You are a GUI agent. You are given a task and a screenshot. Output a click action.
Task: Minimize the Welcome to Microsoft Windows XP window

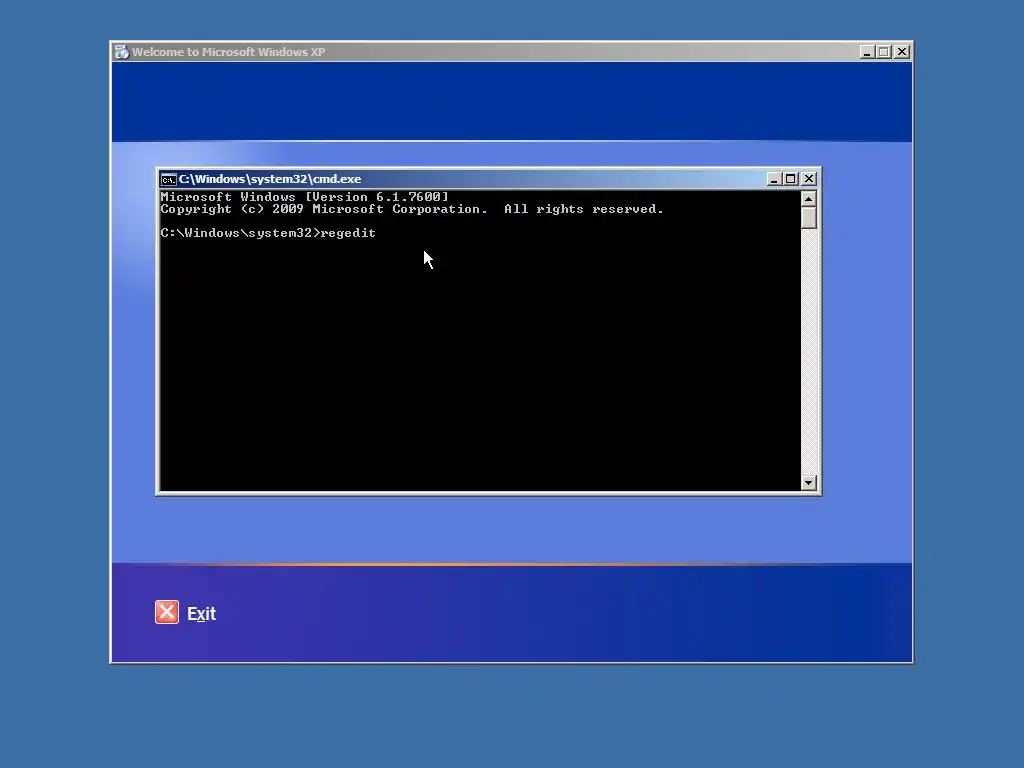tap(867, 52)
